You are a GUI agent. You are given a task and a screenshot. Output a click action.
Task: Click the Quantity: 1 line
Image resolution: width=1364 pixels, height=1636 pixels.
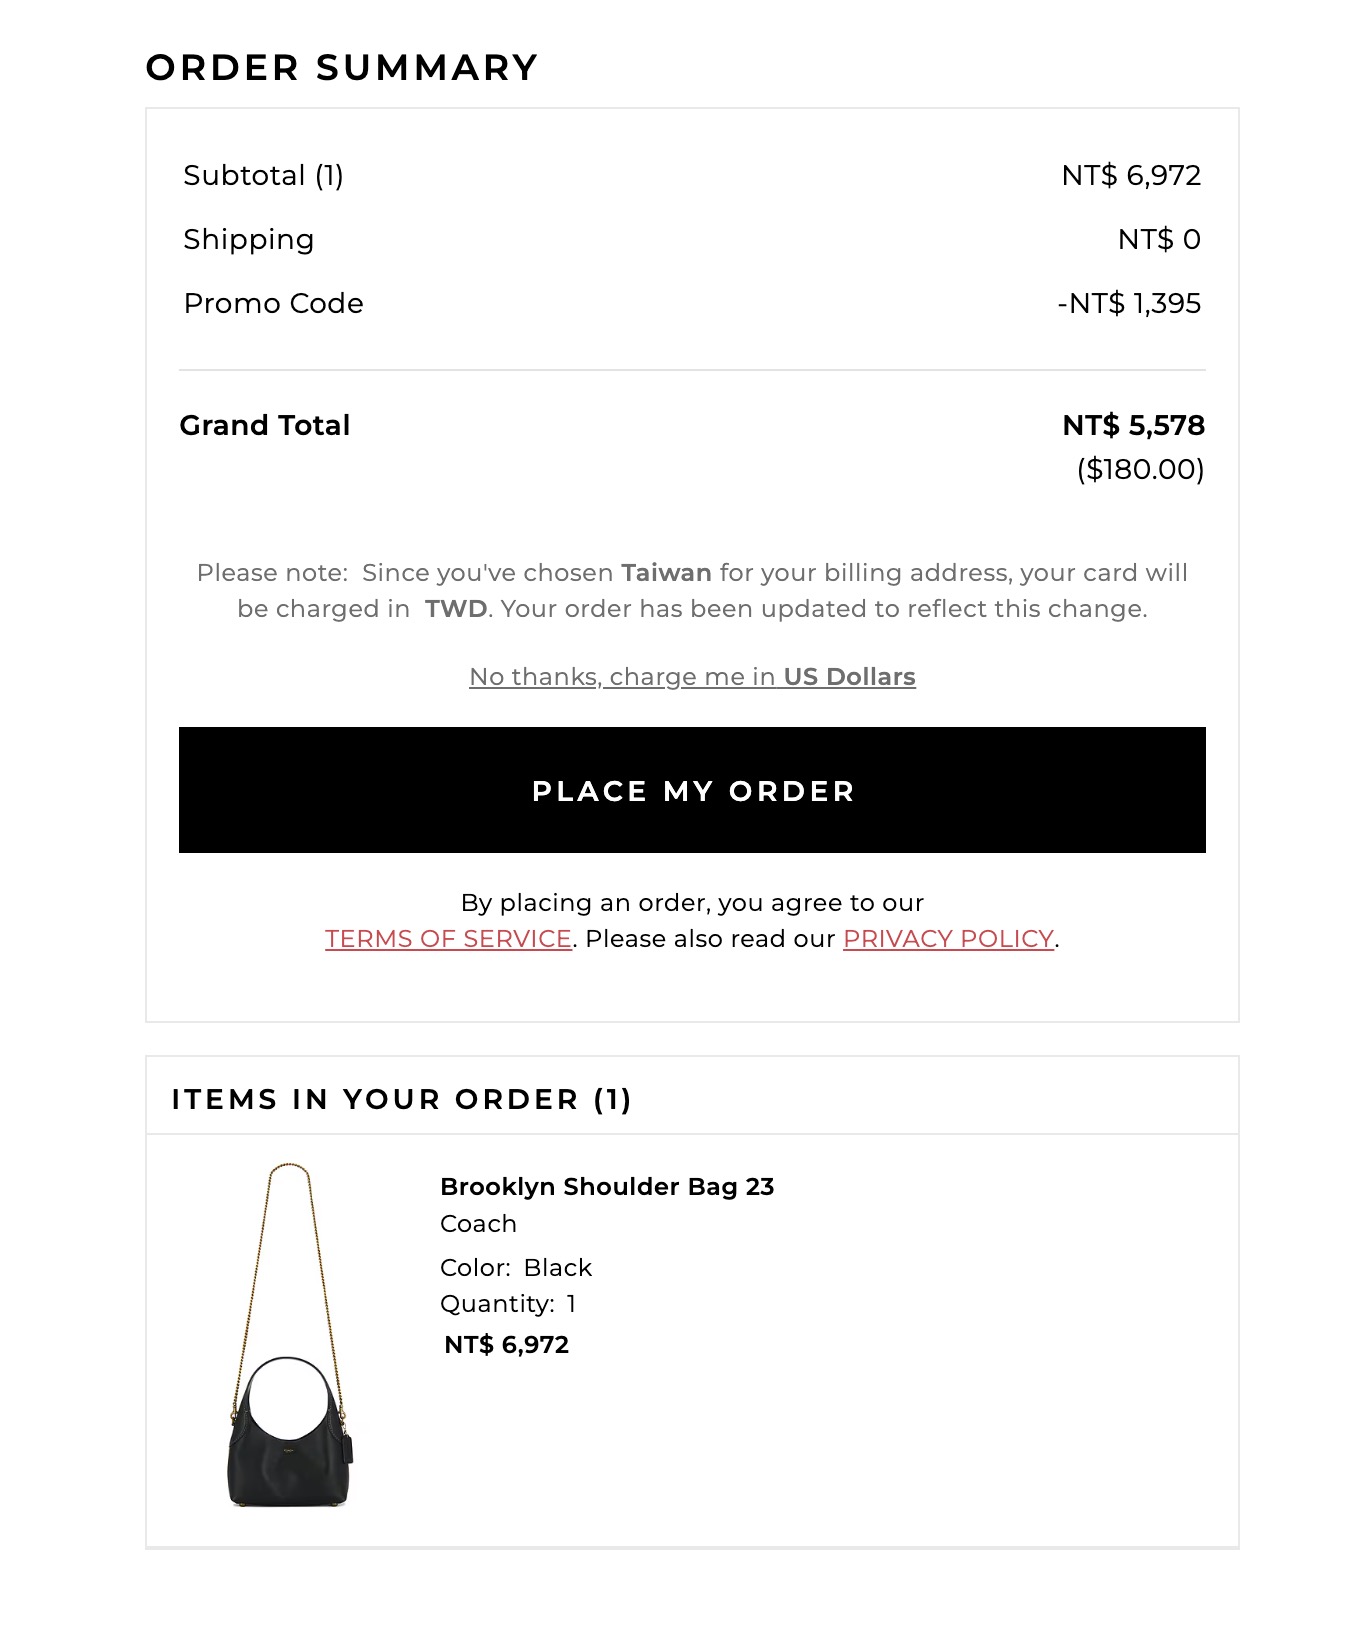click(508, 1304)
